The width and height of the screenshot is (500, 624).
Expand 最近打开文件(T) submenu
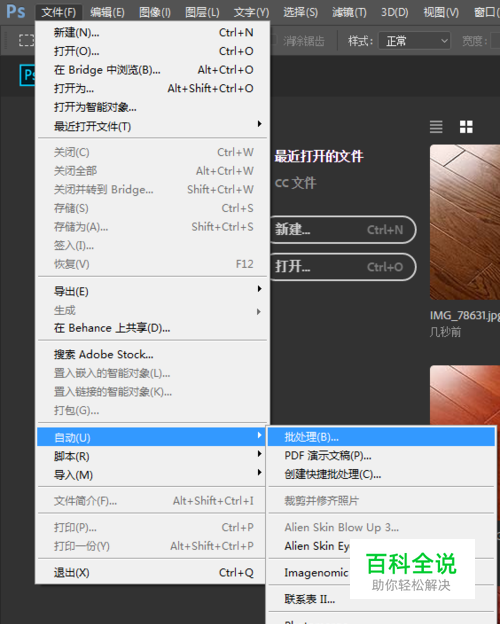[154, 126]
